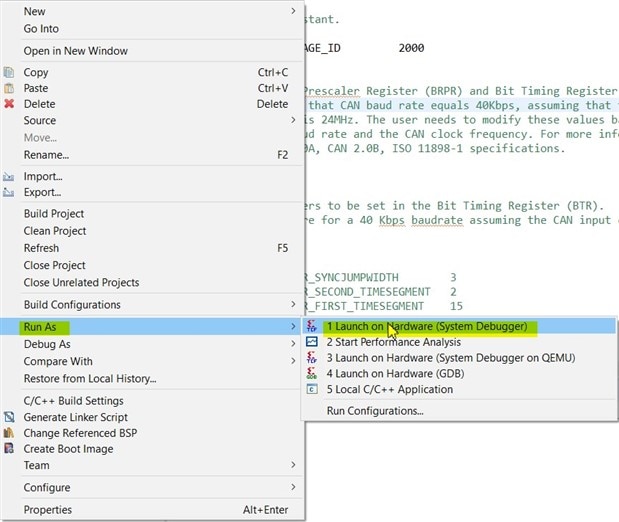Click the Change Referenced BSP icon
619x522 pixels.
[9, 433]
